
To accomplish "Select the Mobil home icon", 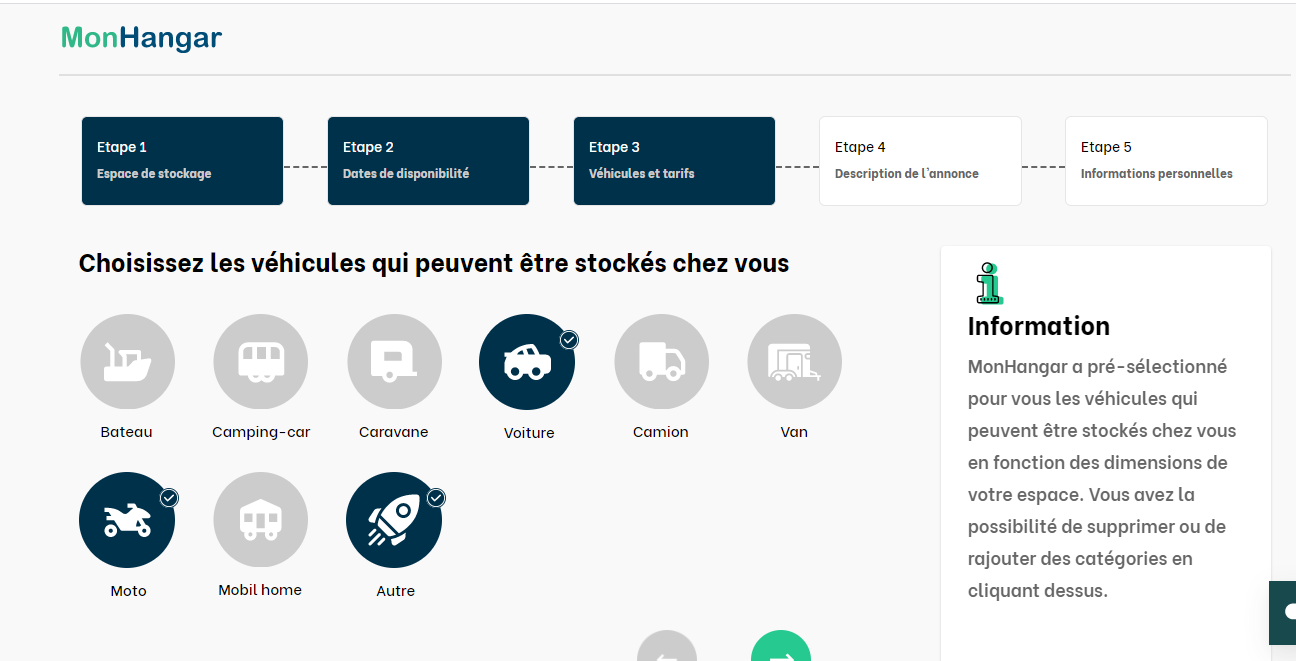I will 261,520.
